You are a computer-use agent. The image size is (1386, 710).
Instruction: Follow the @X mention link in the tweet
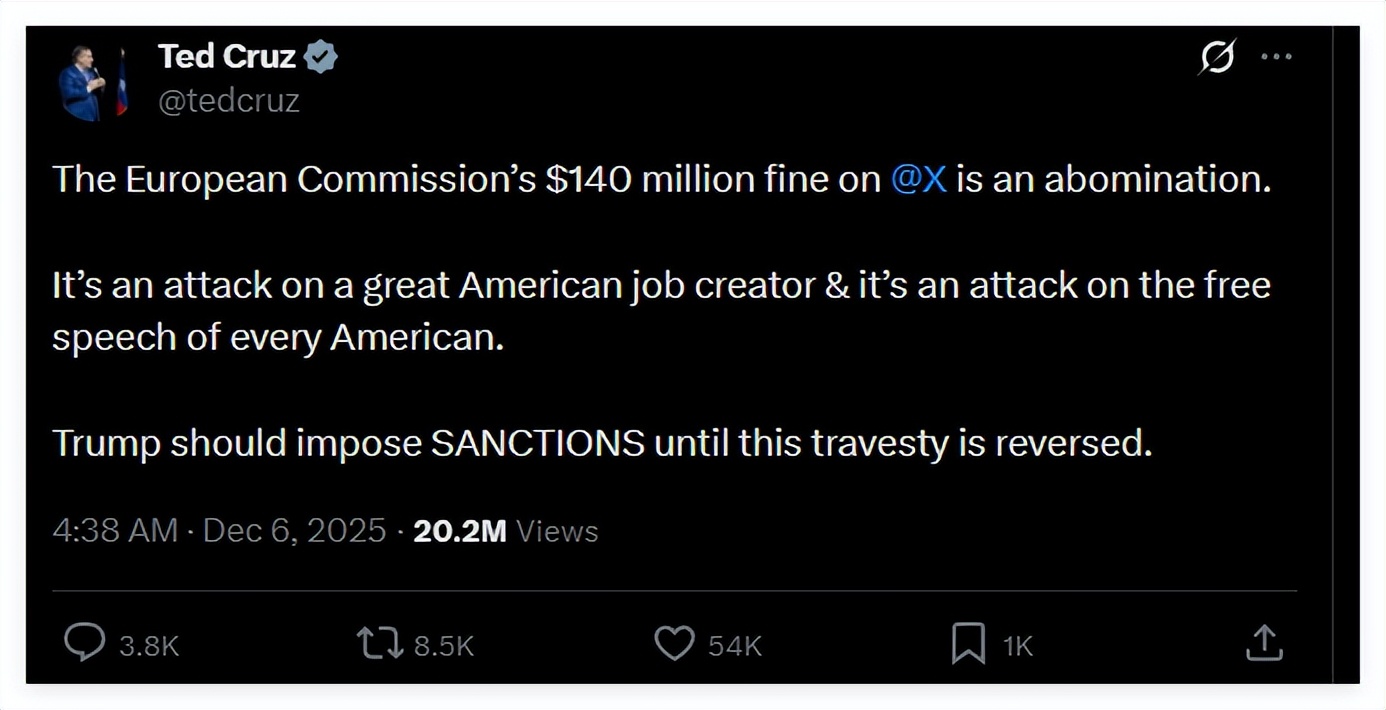(918, 180)
